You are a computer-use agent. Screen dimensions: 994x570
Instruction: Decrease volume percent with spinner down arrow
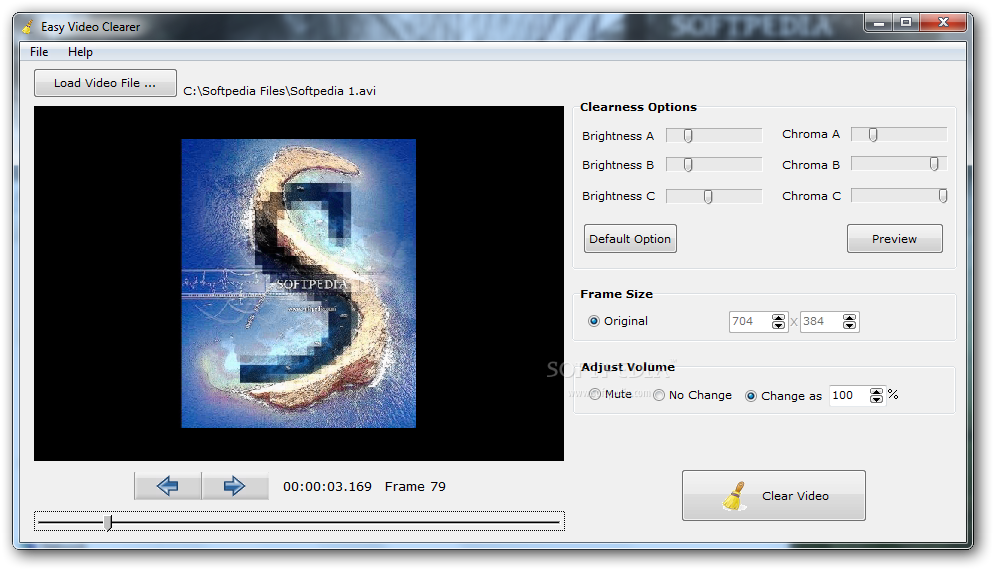pyautogui.click(x=876, y=400)
